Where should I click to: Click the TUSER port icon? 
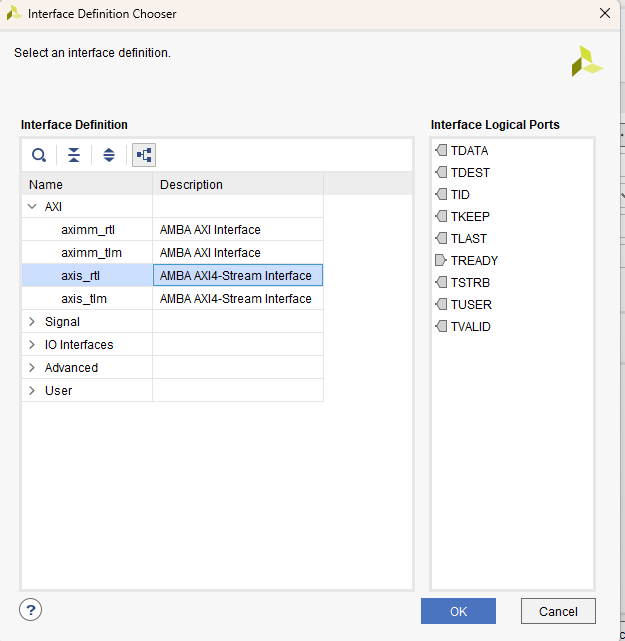pos(441,305)
